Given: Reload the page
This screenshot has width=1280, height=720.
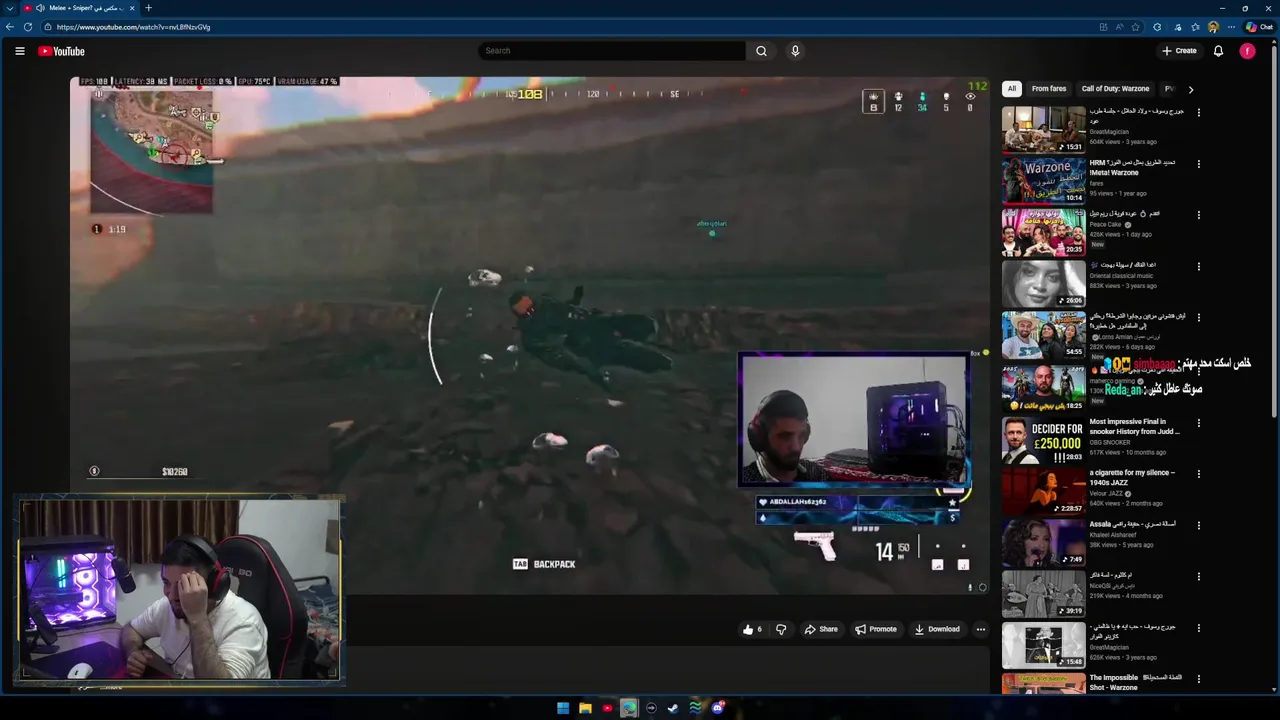Looking at the screenshot, I should pos(28,27).
